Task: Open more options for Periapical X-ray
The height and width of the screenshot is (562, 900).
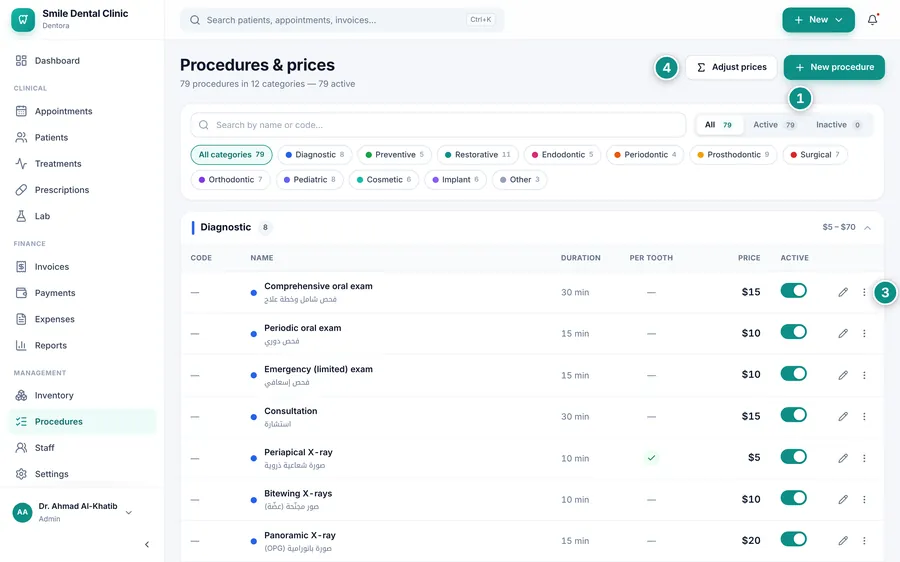Action: pyautogui.click(x=864, y=458)
